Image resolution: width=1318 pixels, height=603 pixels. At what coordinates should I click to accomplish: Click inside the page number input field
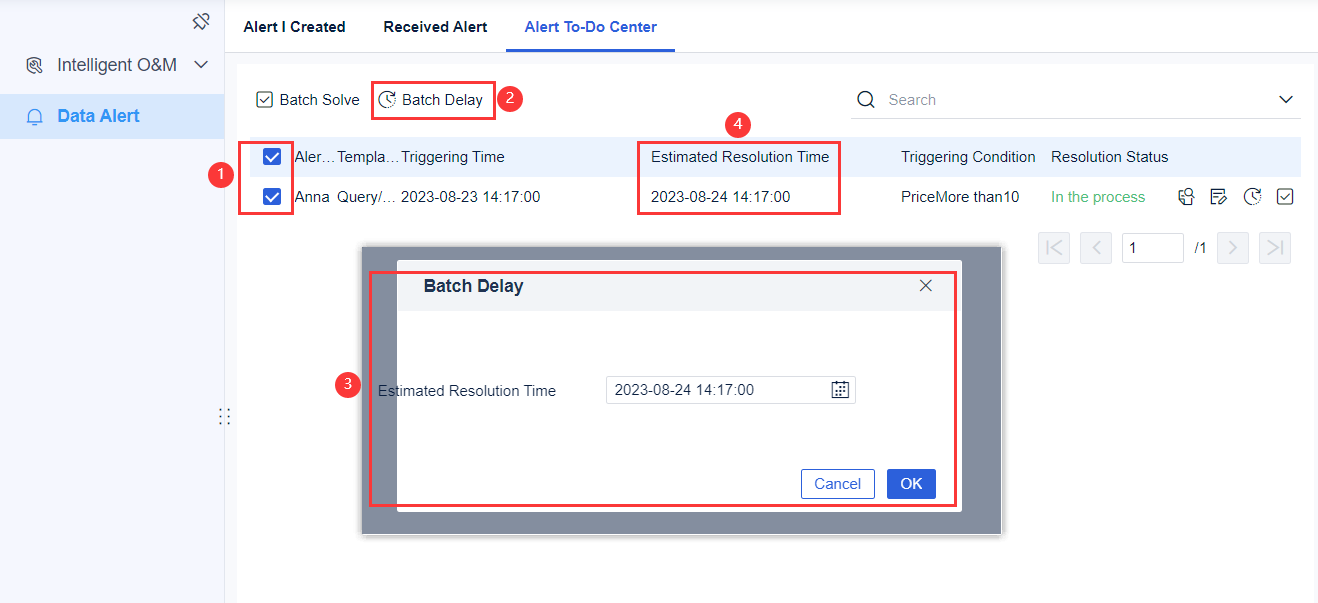coord(1152,247)
